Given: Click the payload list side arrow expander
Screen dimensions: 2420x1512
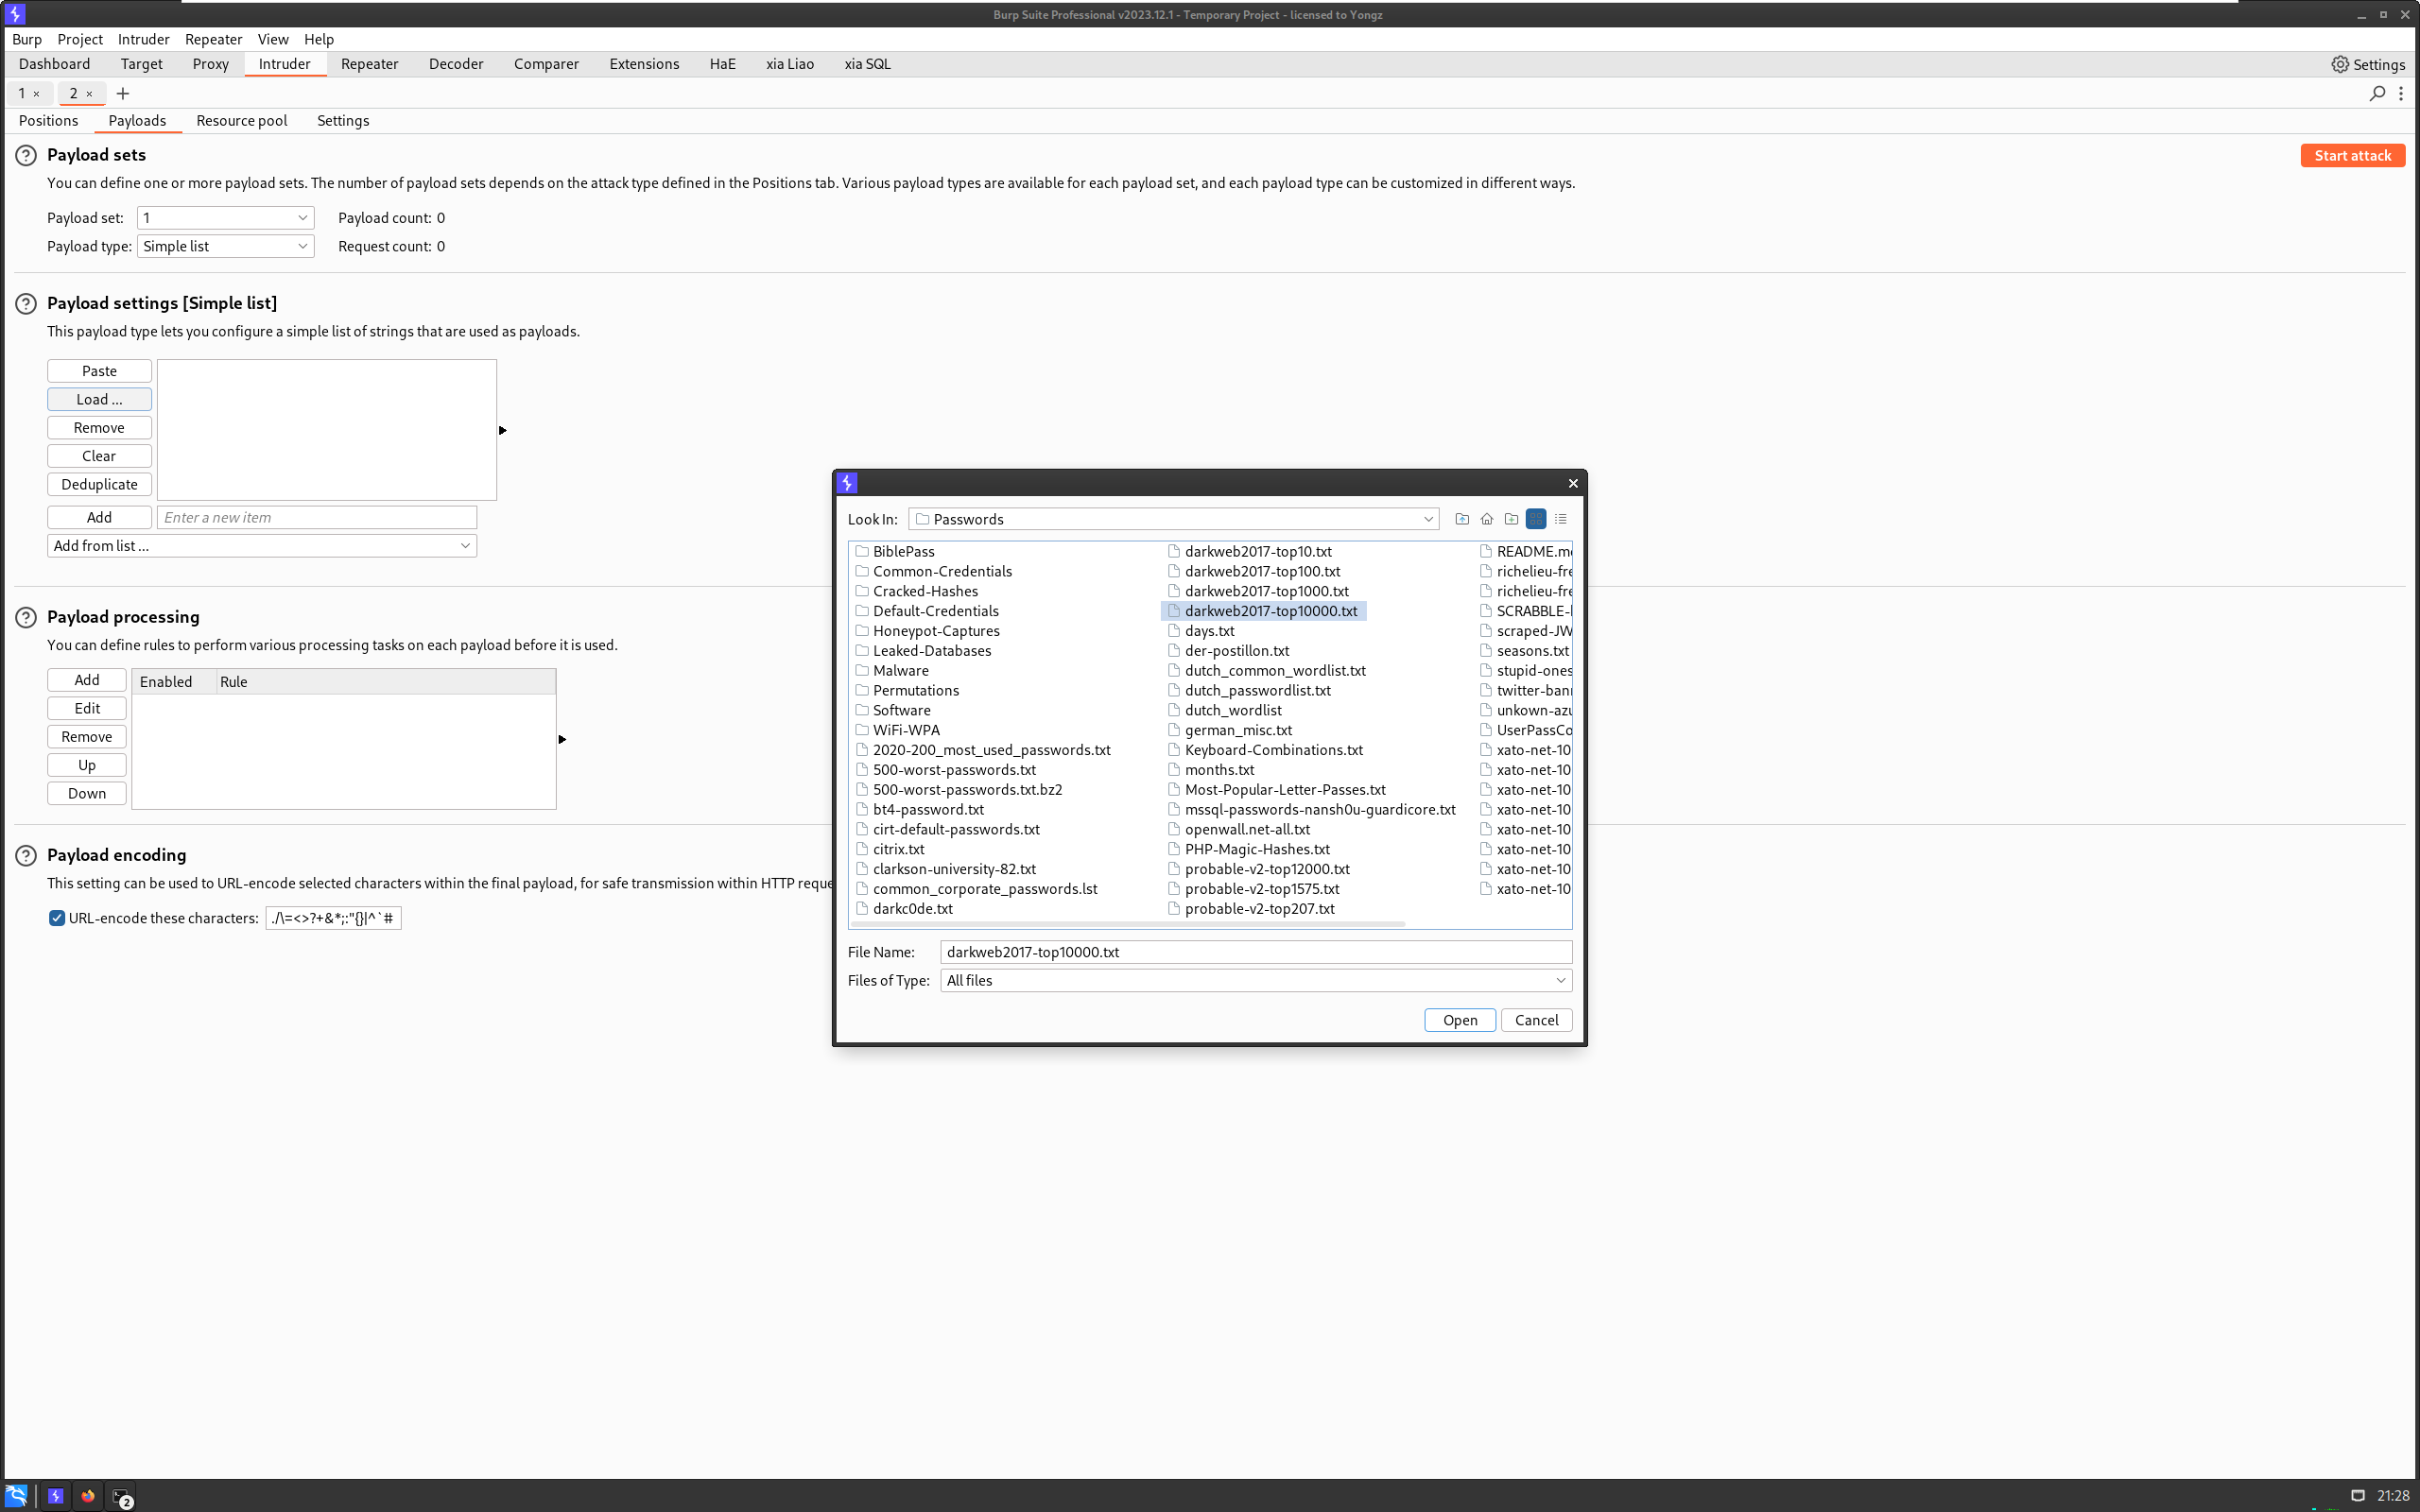Looking at the screenshot, I should tap(503, 430).
